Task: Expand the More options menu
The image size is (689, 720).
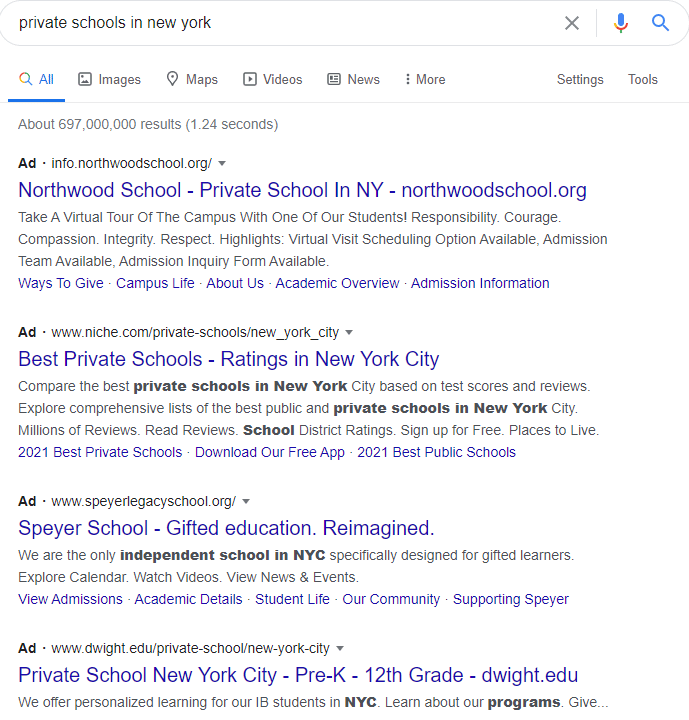Action: [425, 80]
